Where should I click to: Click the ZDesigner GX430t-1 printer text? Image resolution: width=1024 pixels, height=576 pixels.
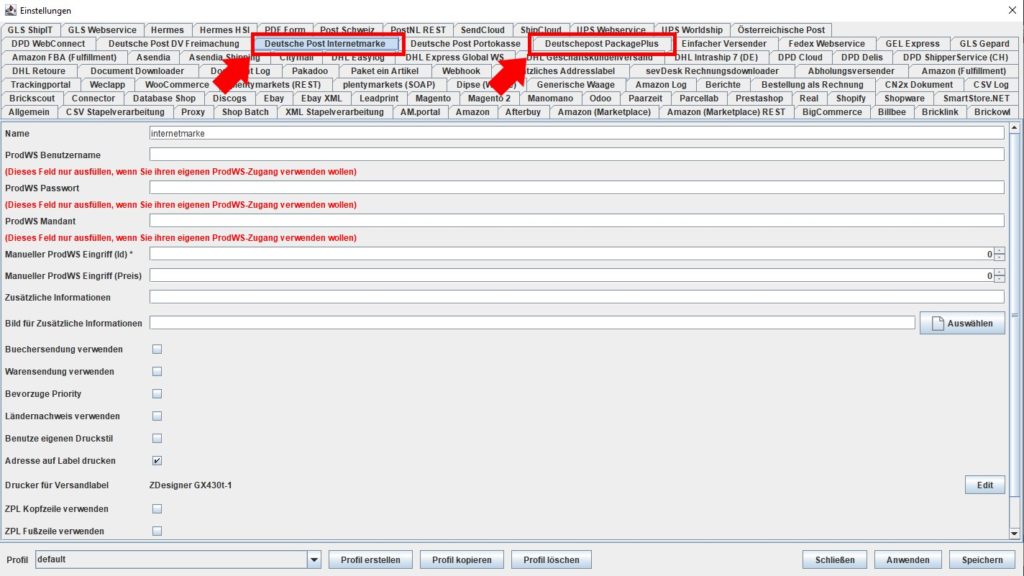(x=191, y=485)
